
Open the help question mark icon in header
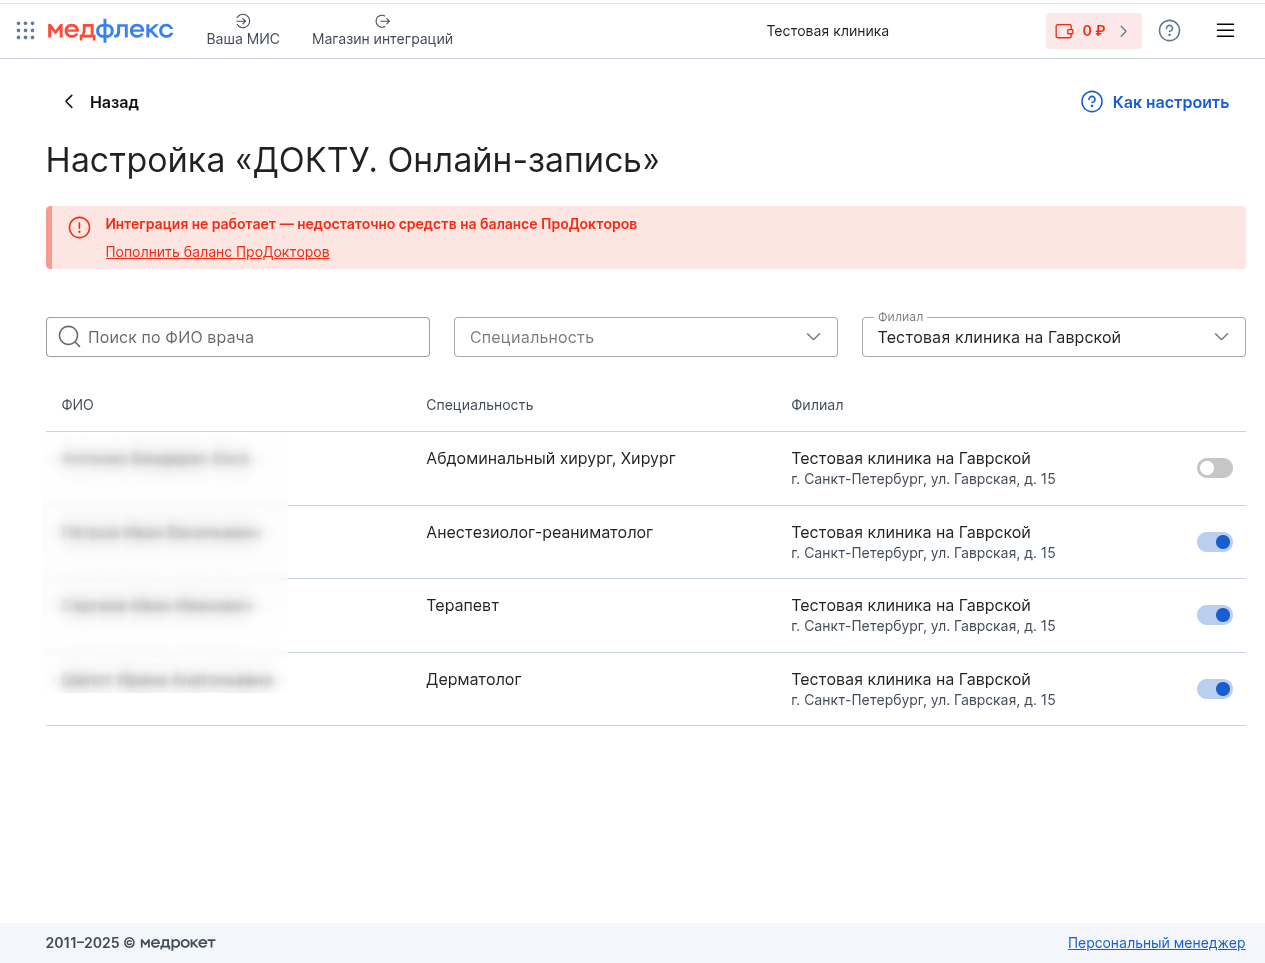tap(1169, 31)
